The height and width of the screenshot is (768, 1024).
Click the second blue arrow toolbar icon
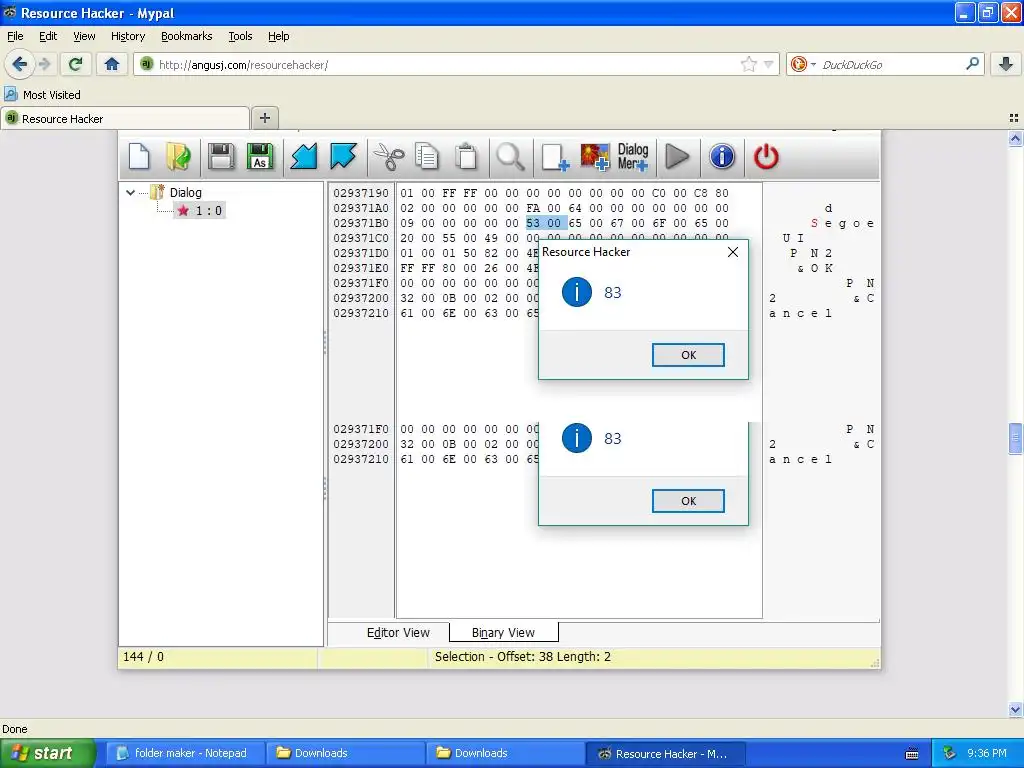[344, 157]
